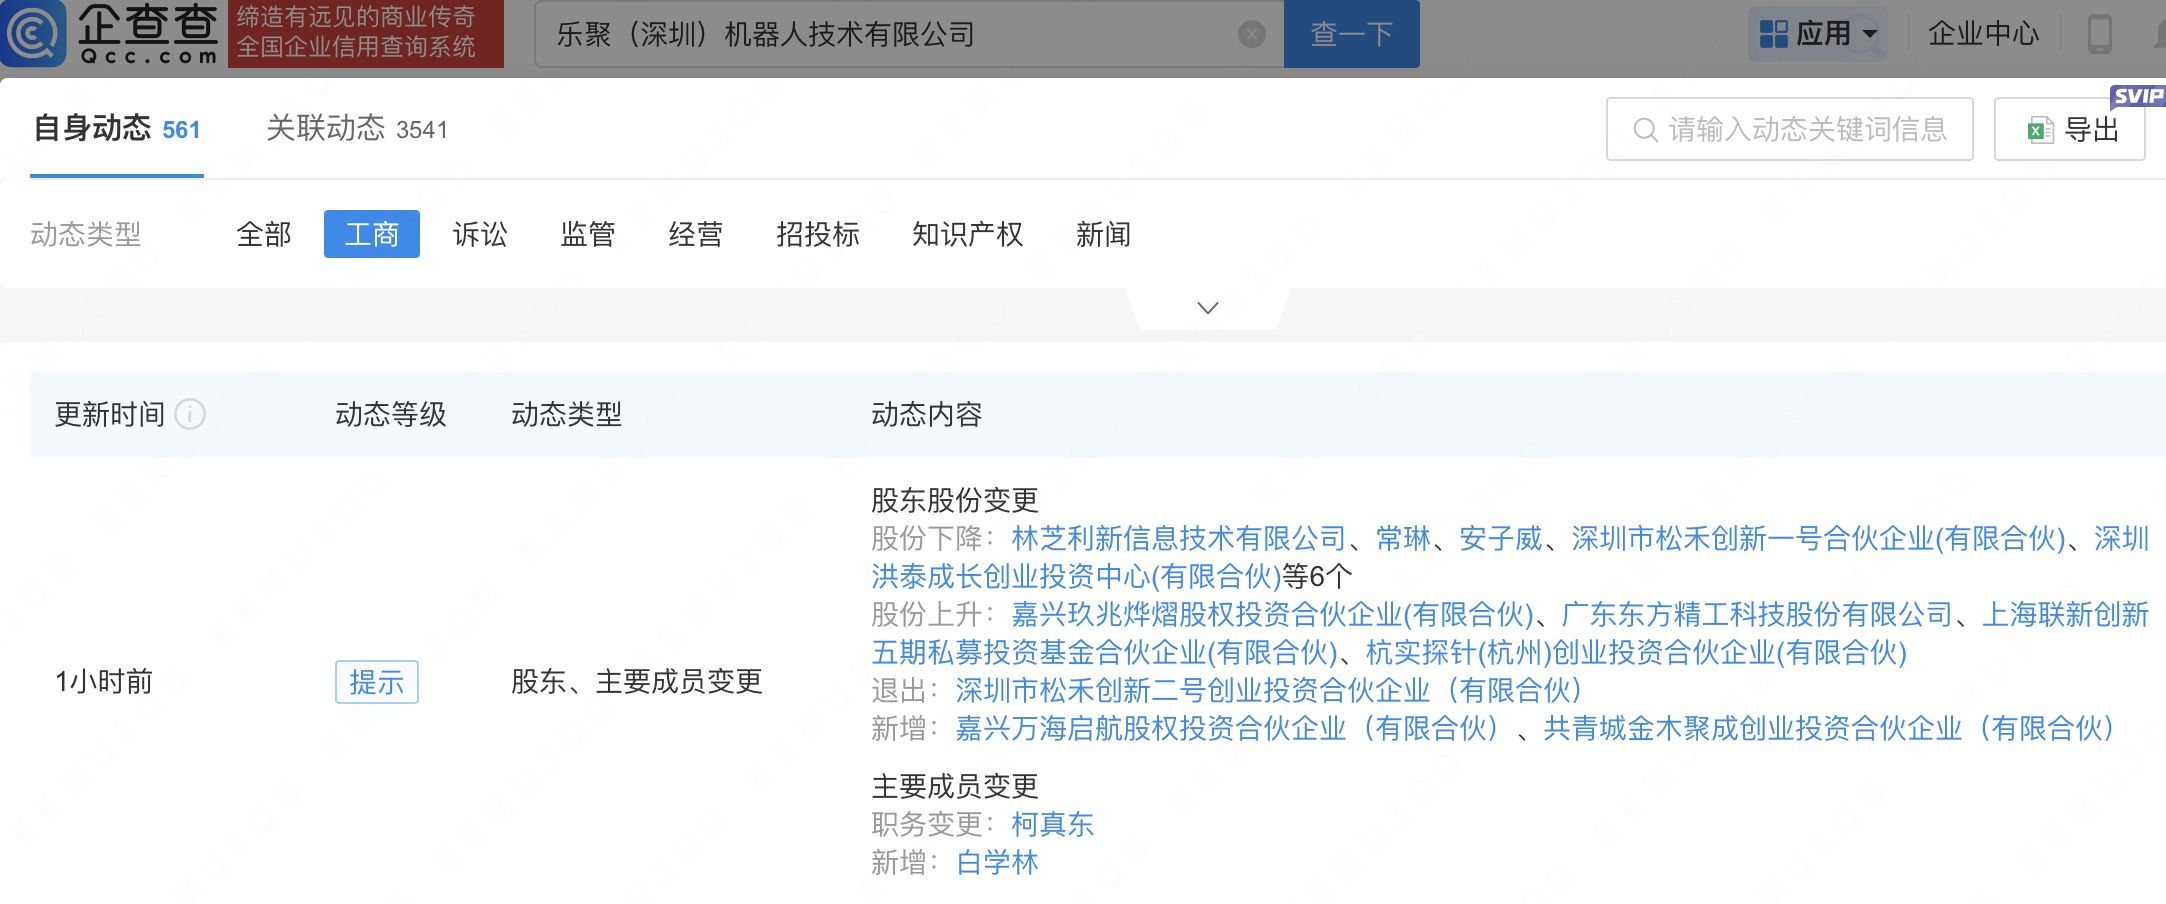Expand the filter panel chevron
2166x904 pixels.
click(1208, 308)
